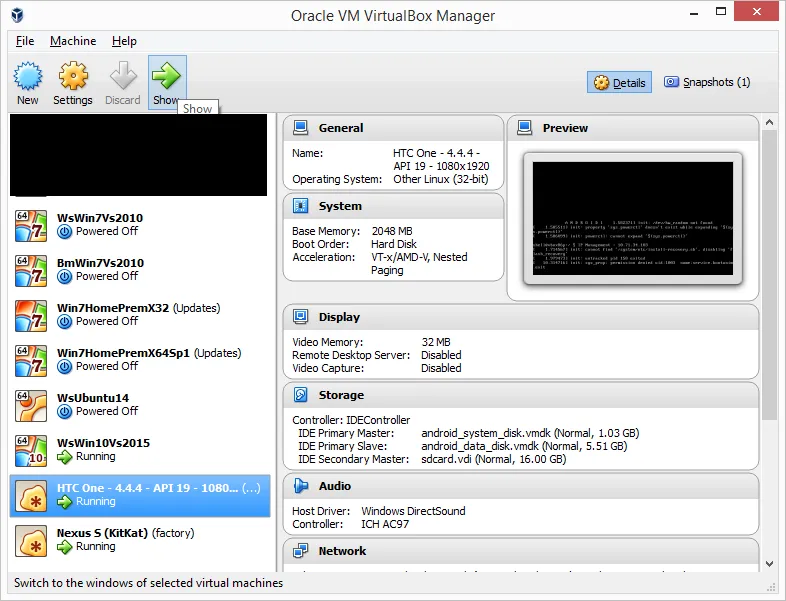Open the System section header link
The image size is (786, 601).
click(x=340, y=206)
